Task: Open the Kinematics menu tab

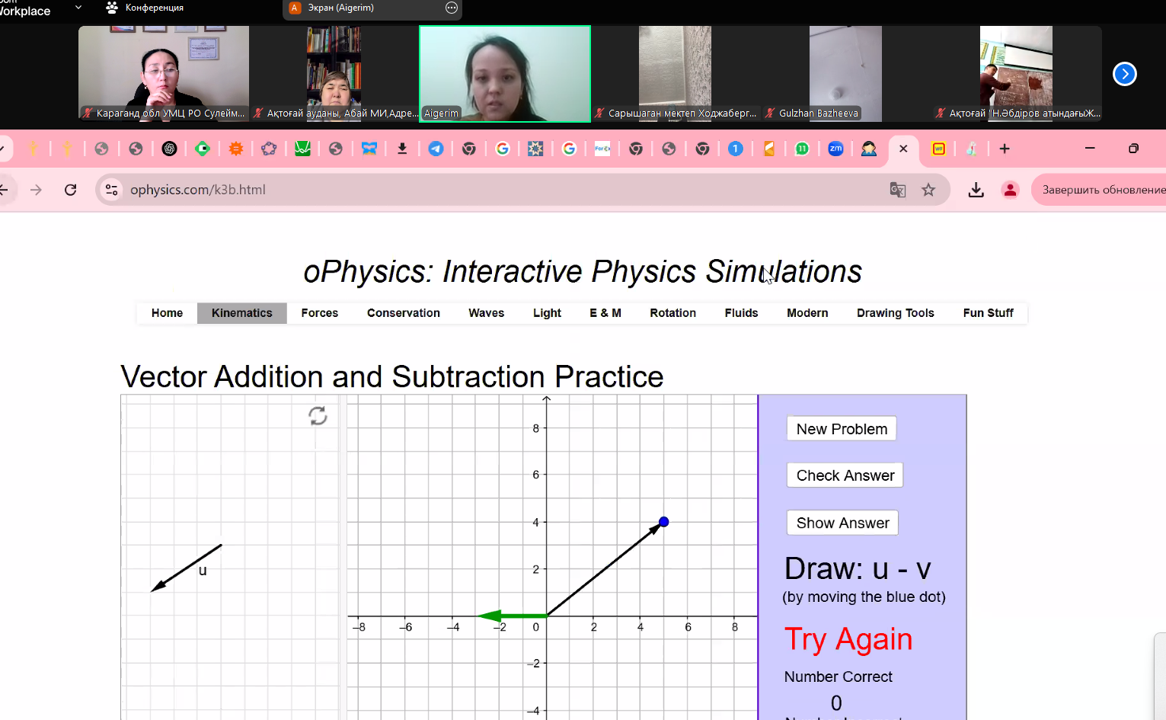Action: [x=242, y=313]
